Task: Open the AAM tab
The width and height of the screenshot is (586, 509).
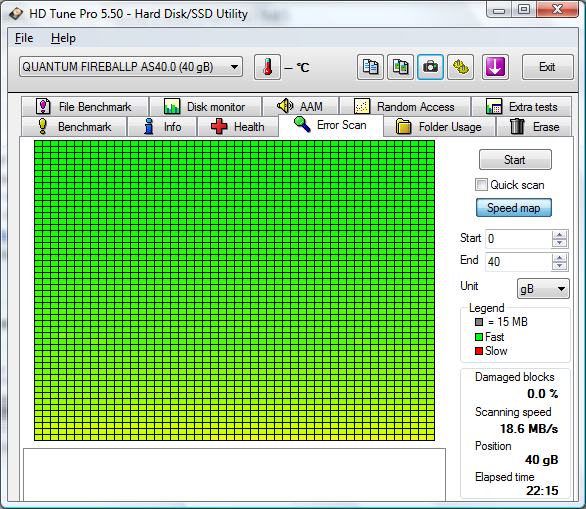Action: (x=300, y=107)
